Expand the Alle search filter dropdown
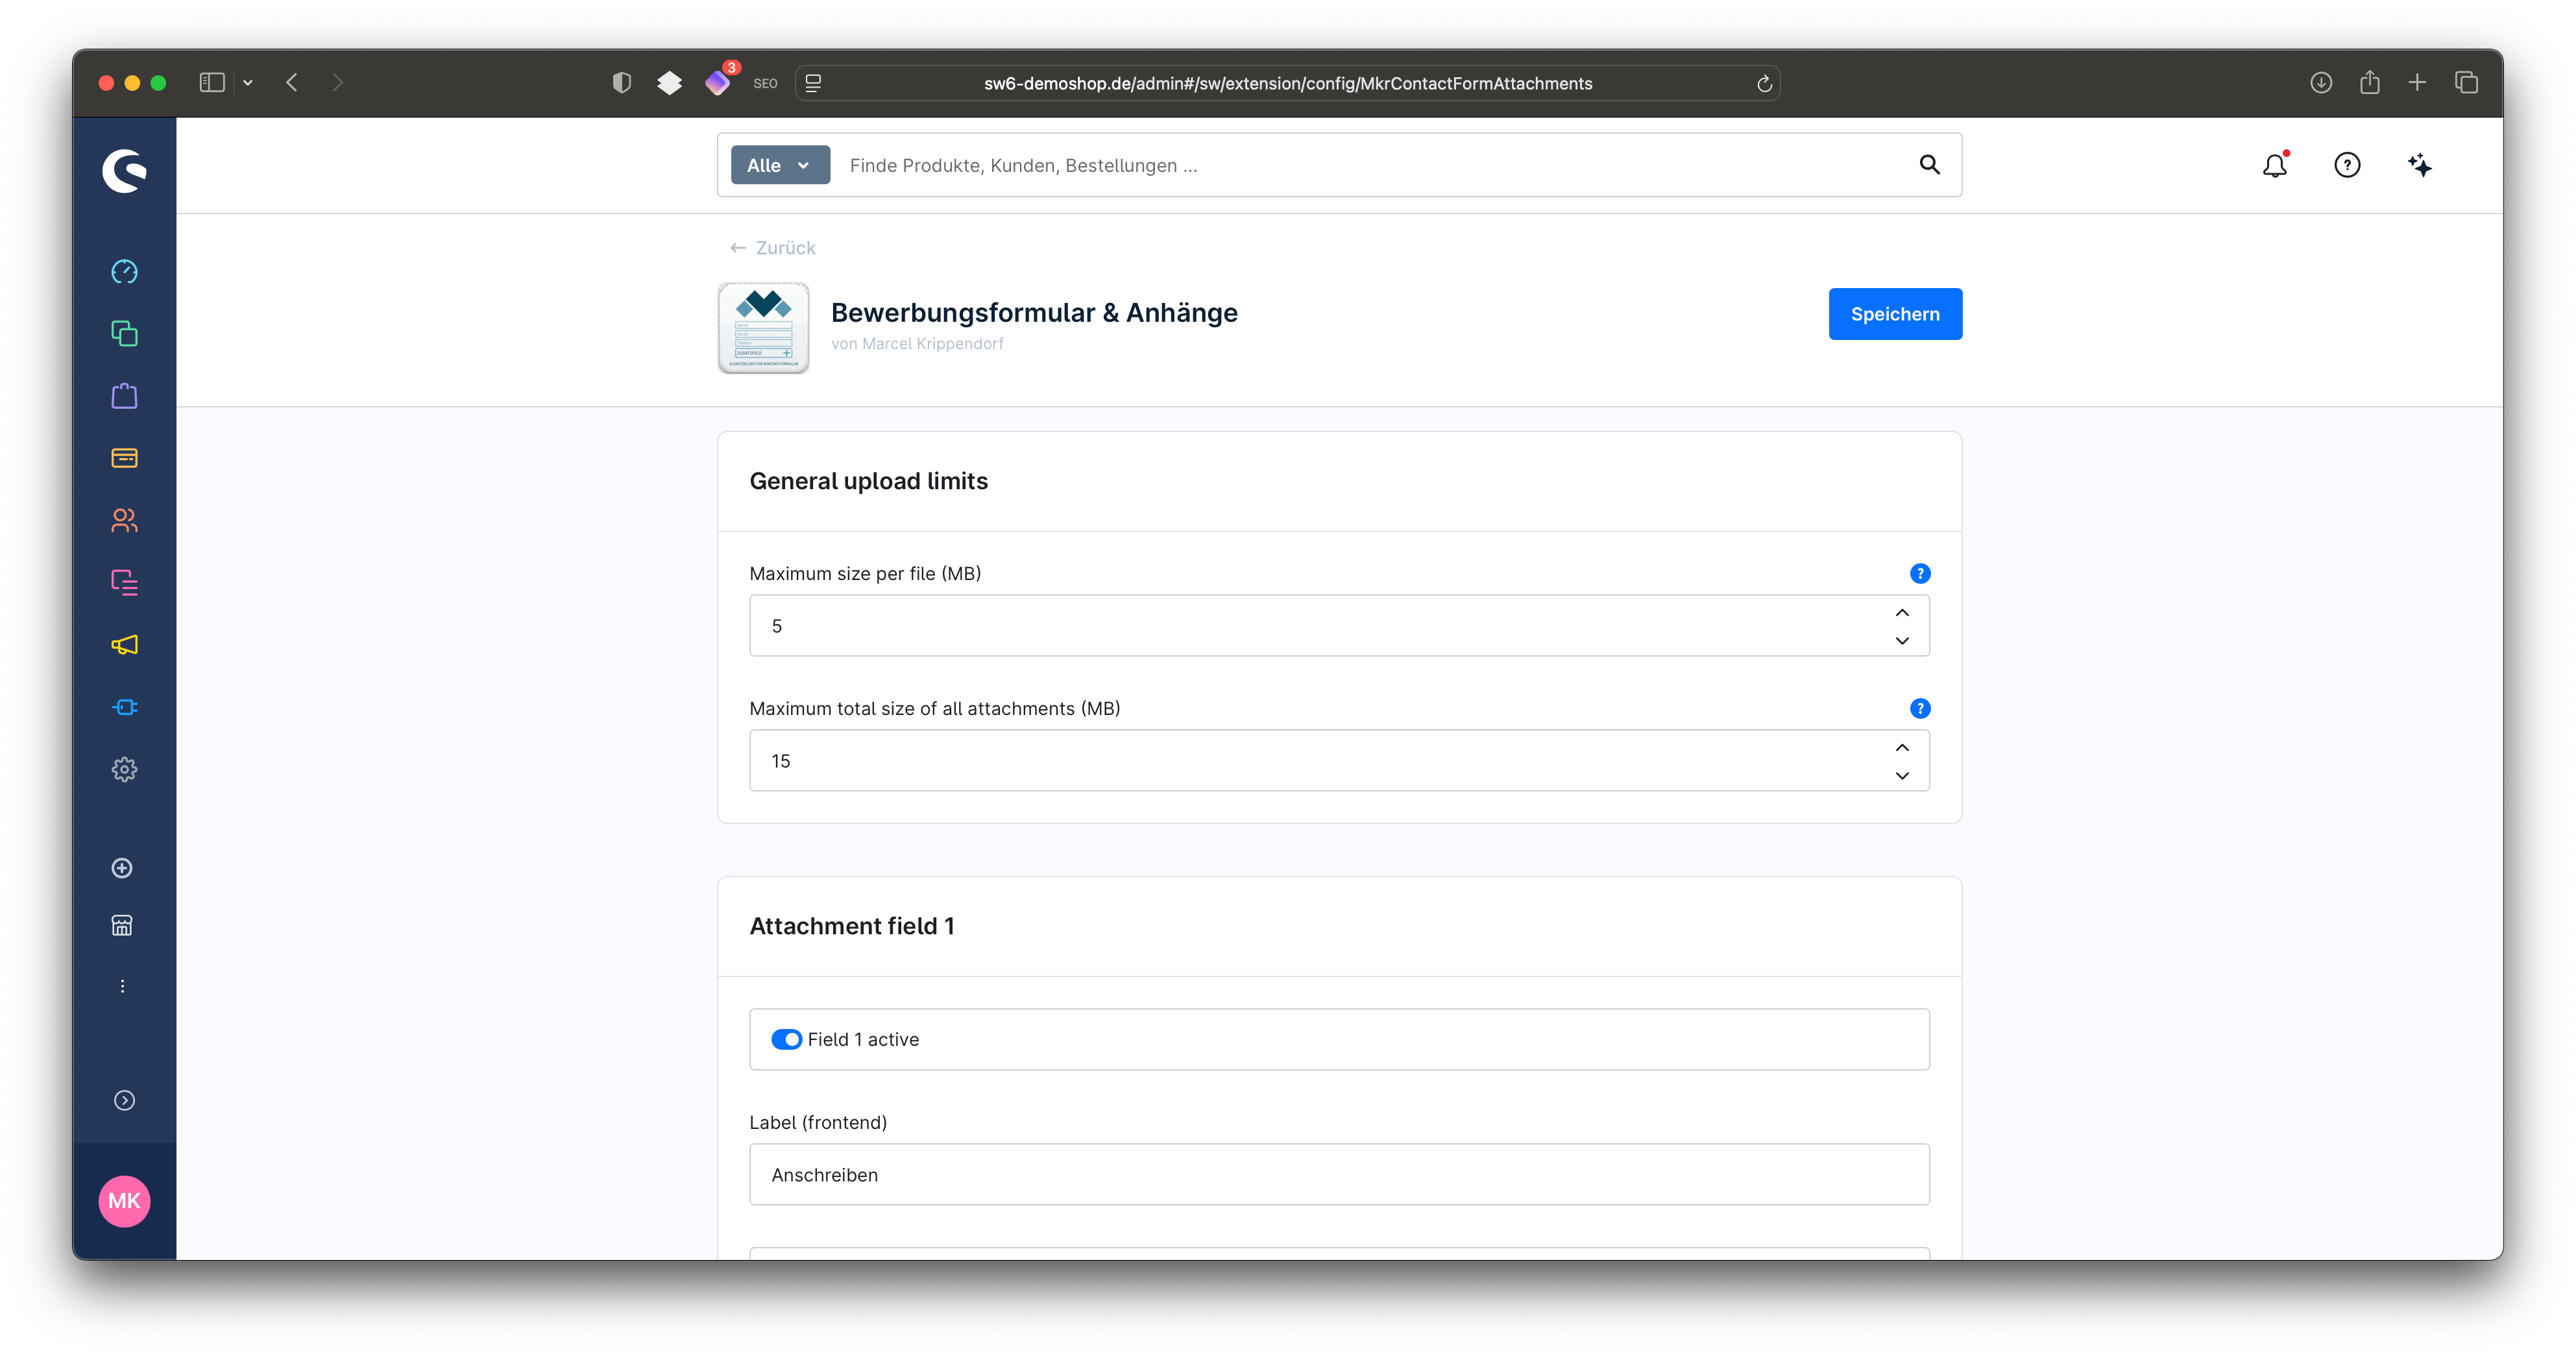Viewport: 2576px width, 1356px height. 779,165
